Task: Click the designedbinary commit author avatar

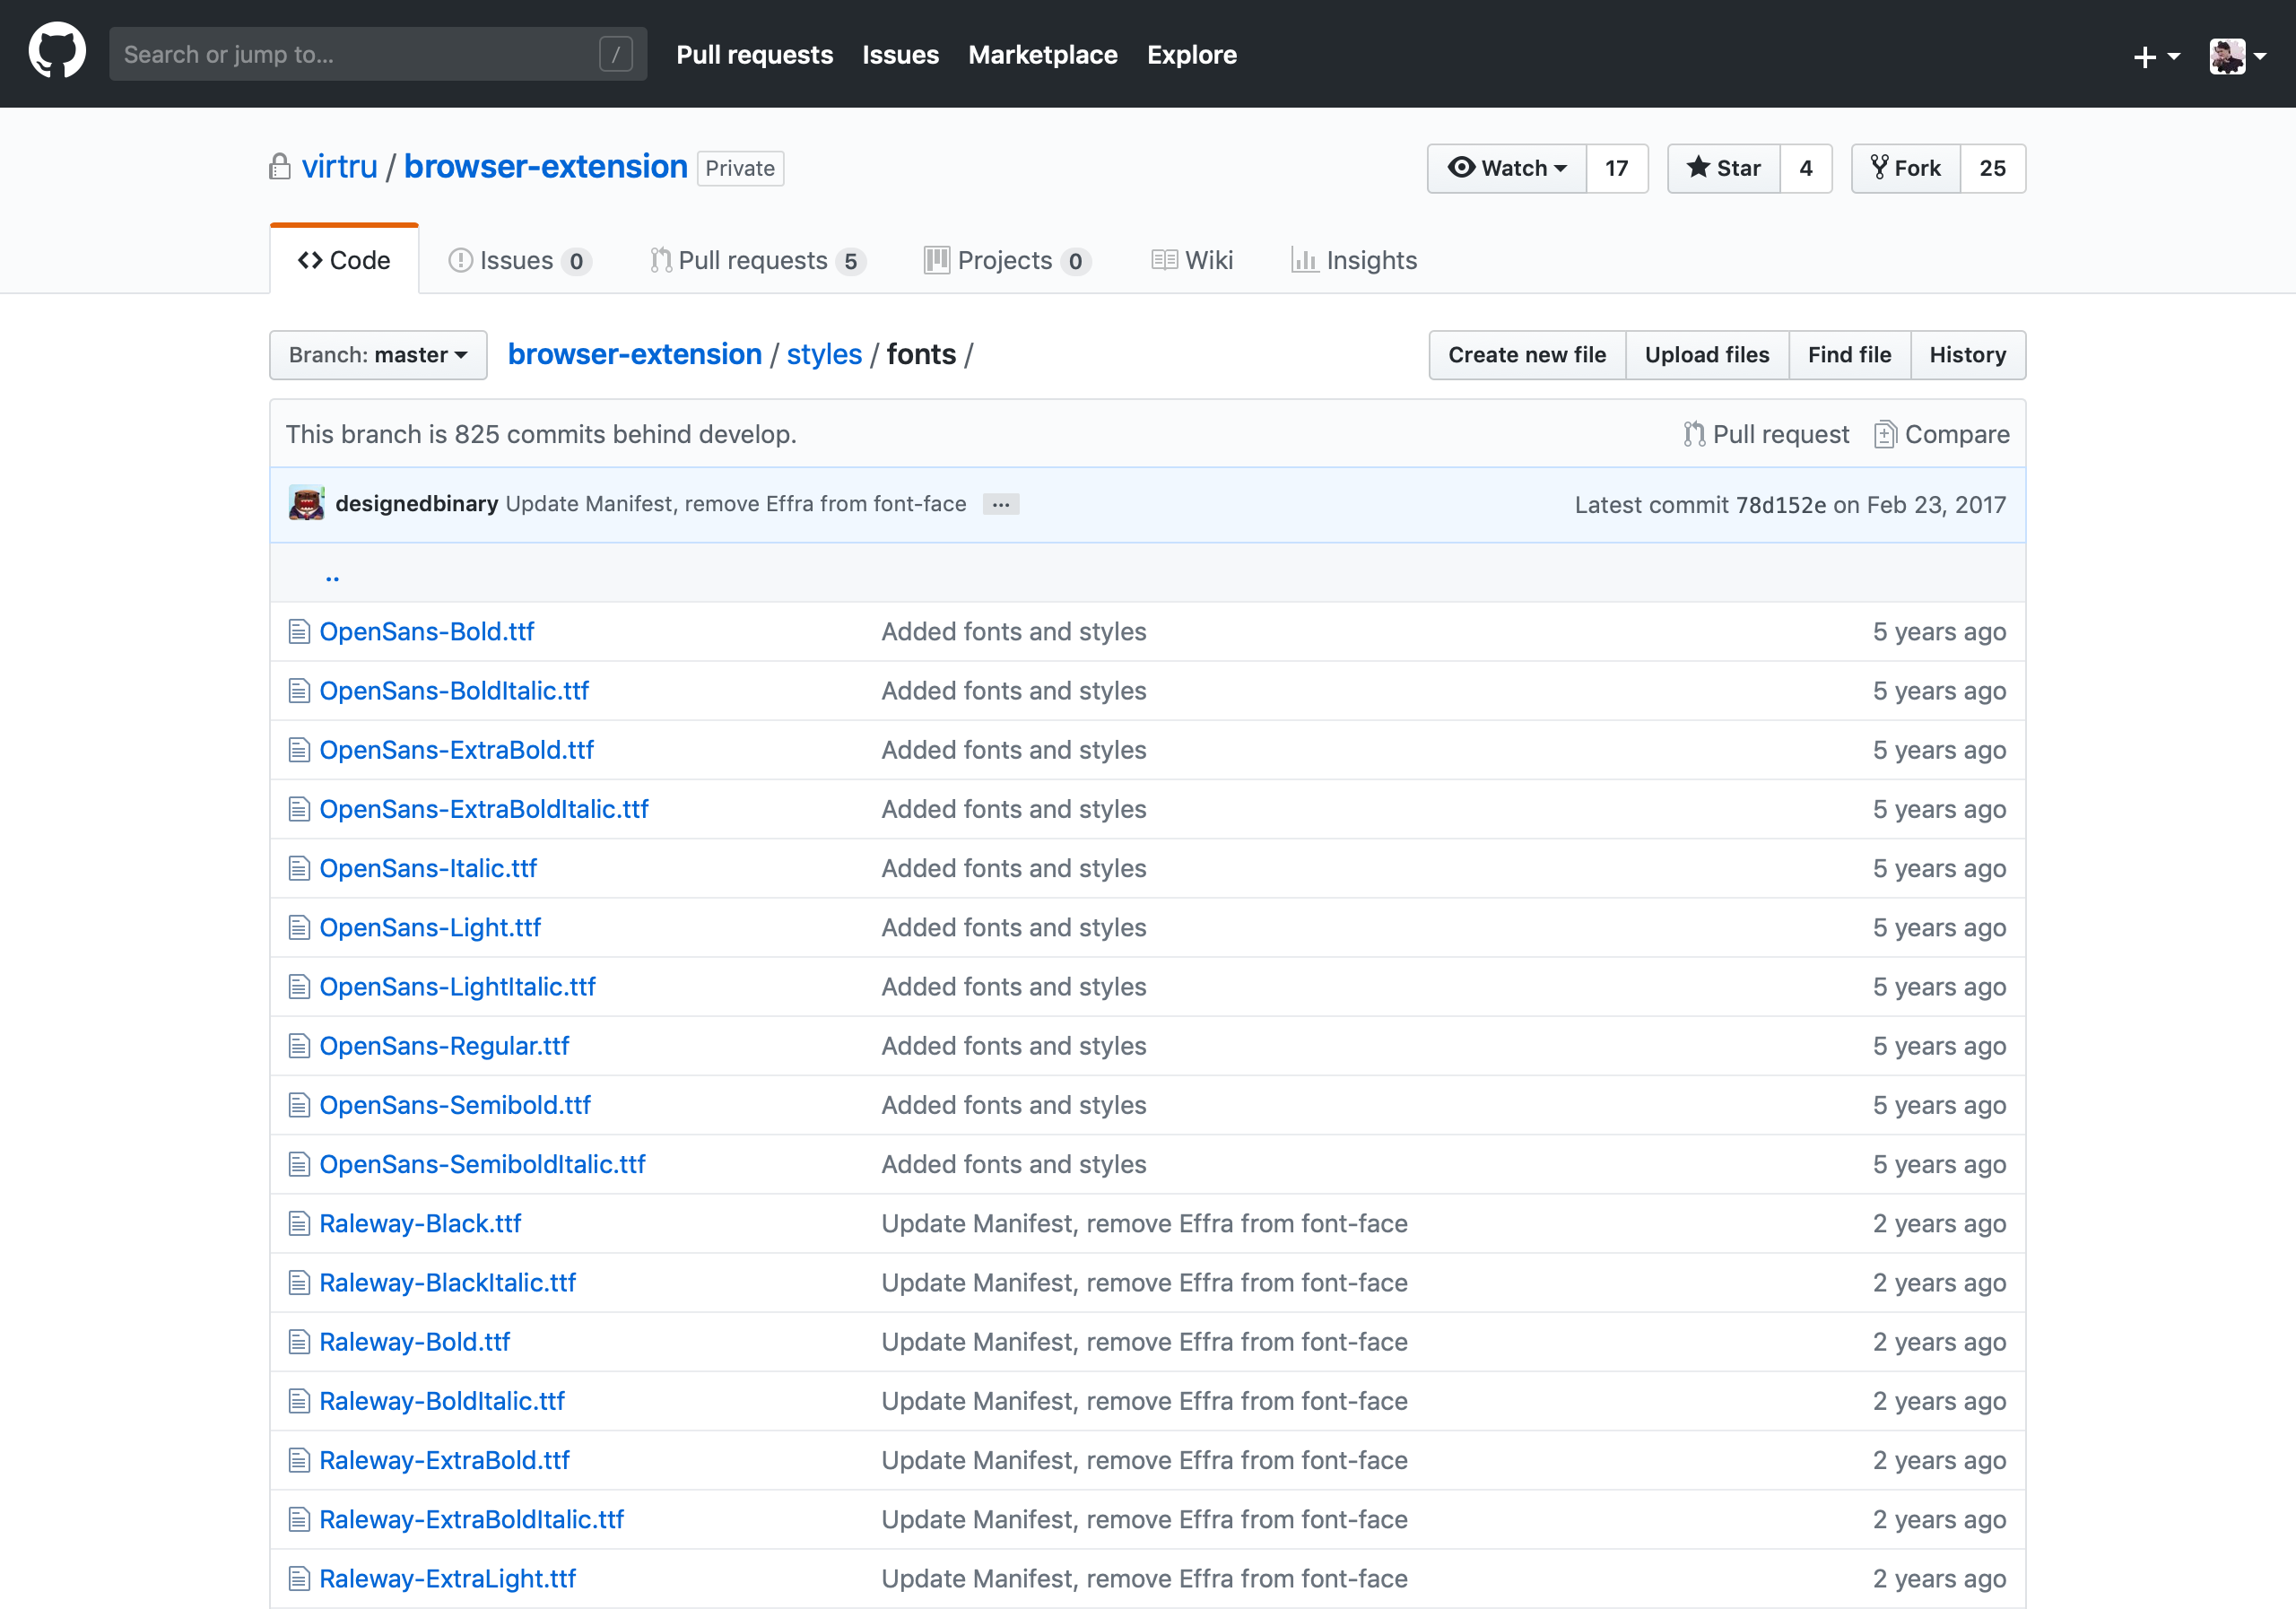Action: (x=306, y=503)
